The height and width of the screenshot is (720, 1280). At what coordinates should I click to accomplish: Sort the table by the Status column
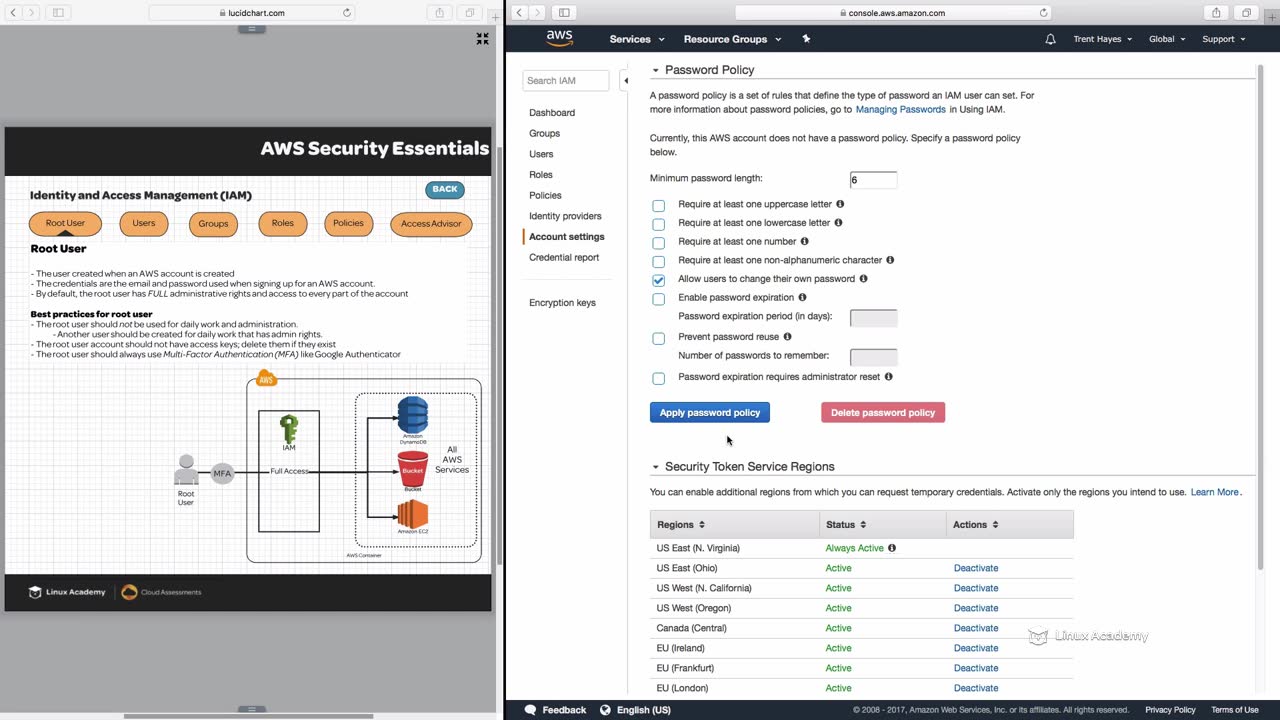[846, 524]
